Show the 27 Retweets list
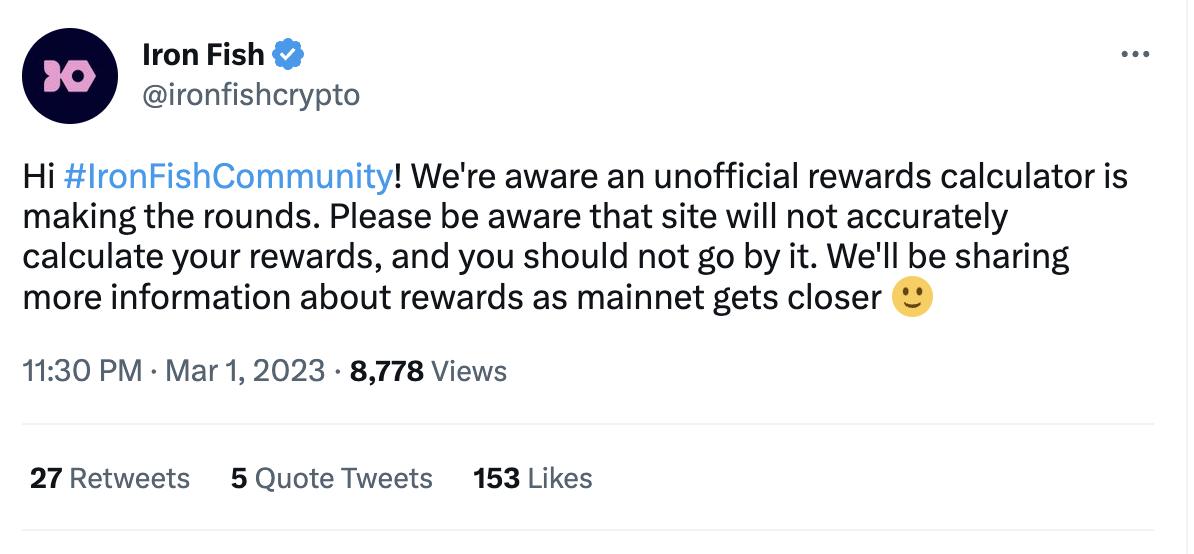The width and height of the screenshot is (1194, 554). coord(109,478)
